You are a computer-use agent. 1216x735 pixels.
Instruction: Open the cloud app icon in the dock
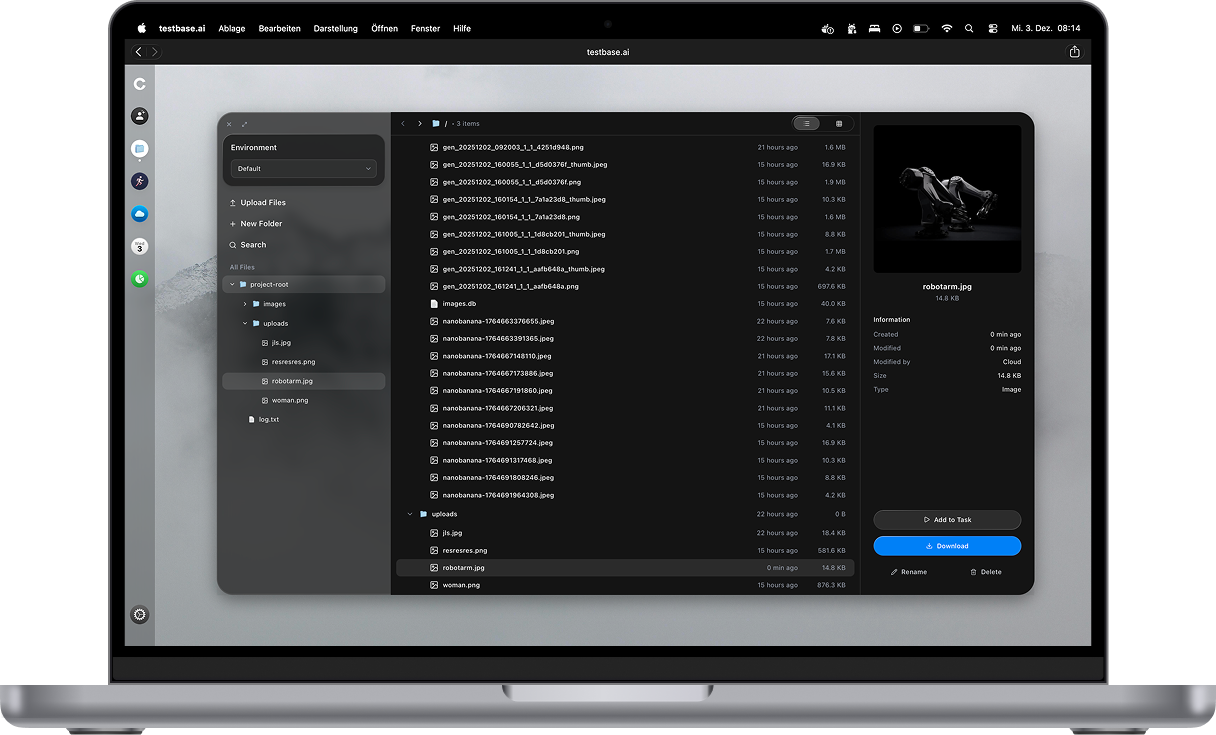point(139,213)
